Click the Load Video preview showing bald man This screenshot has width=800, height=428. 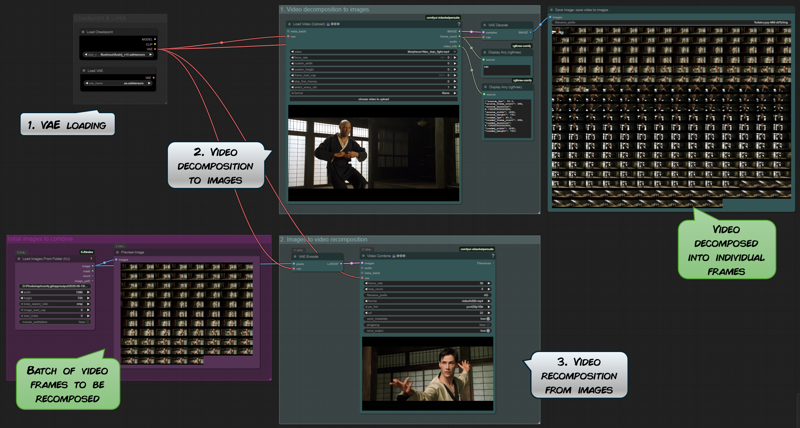click(x=373, y=153)
